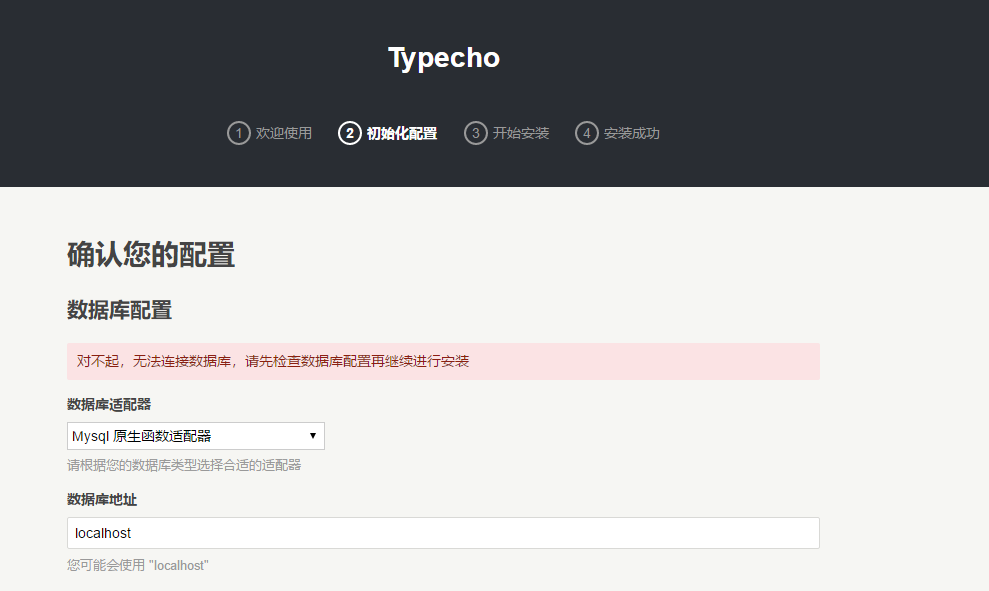989x591 pixels.
Task: Select step 1 欢迎使用
Action: (x=269, y=133)
